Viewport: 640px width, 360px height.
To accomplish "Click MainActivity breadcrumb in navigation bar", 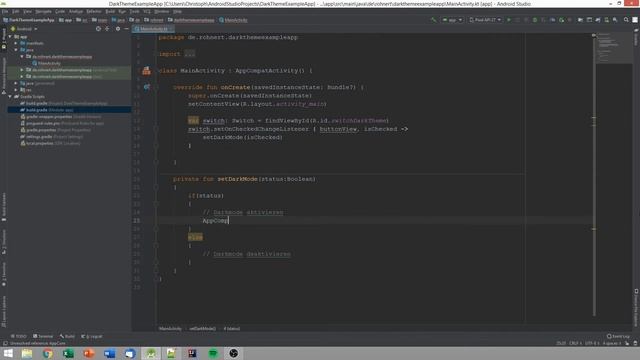I will tap(233, 20).
